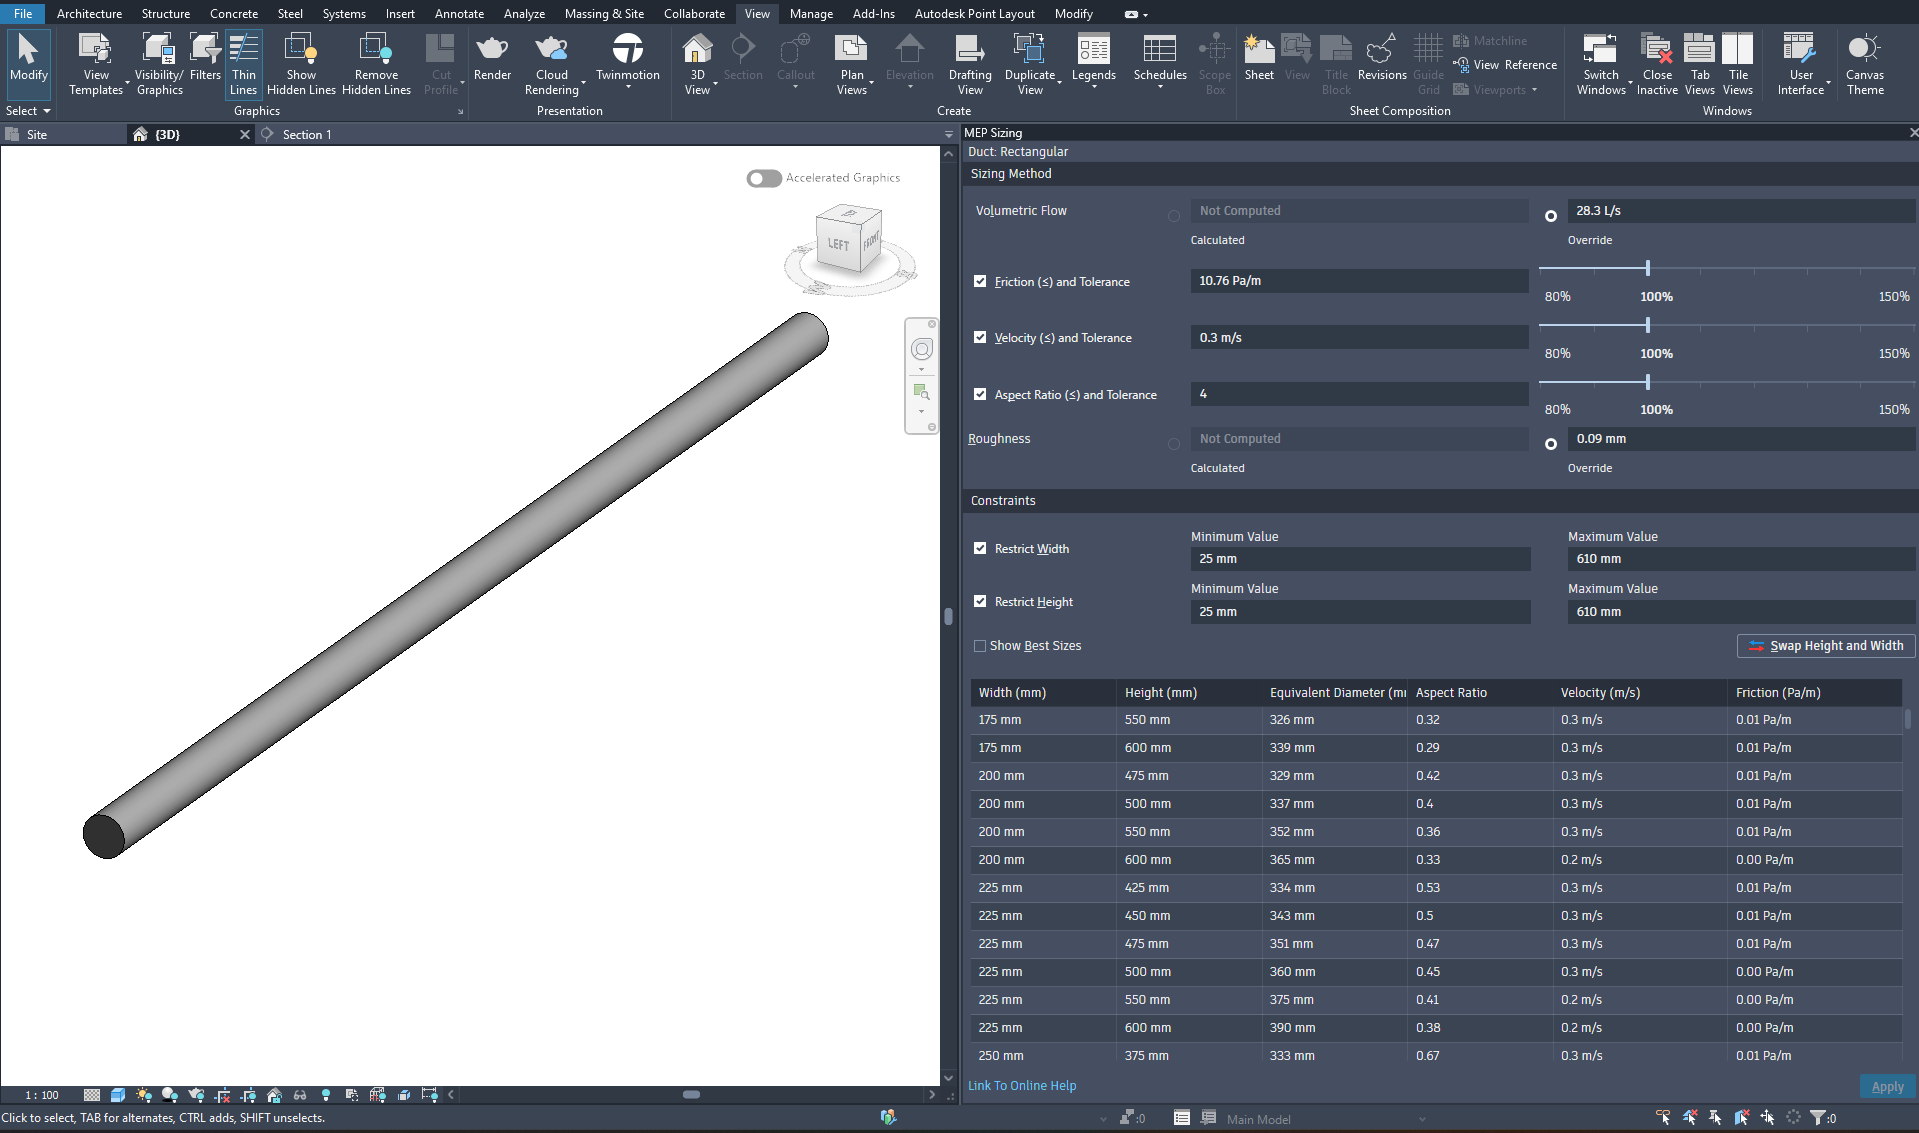
Task: Select Volumetric Flow Override radio button
Action: tap(1551, 216)
